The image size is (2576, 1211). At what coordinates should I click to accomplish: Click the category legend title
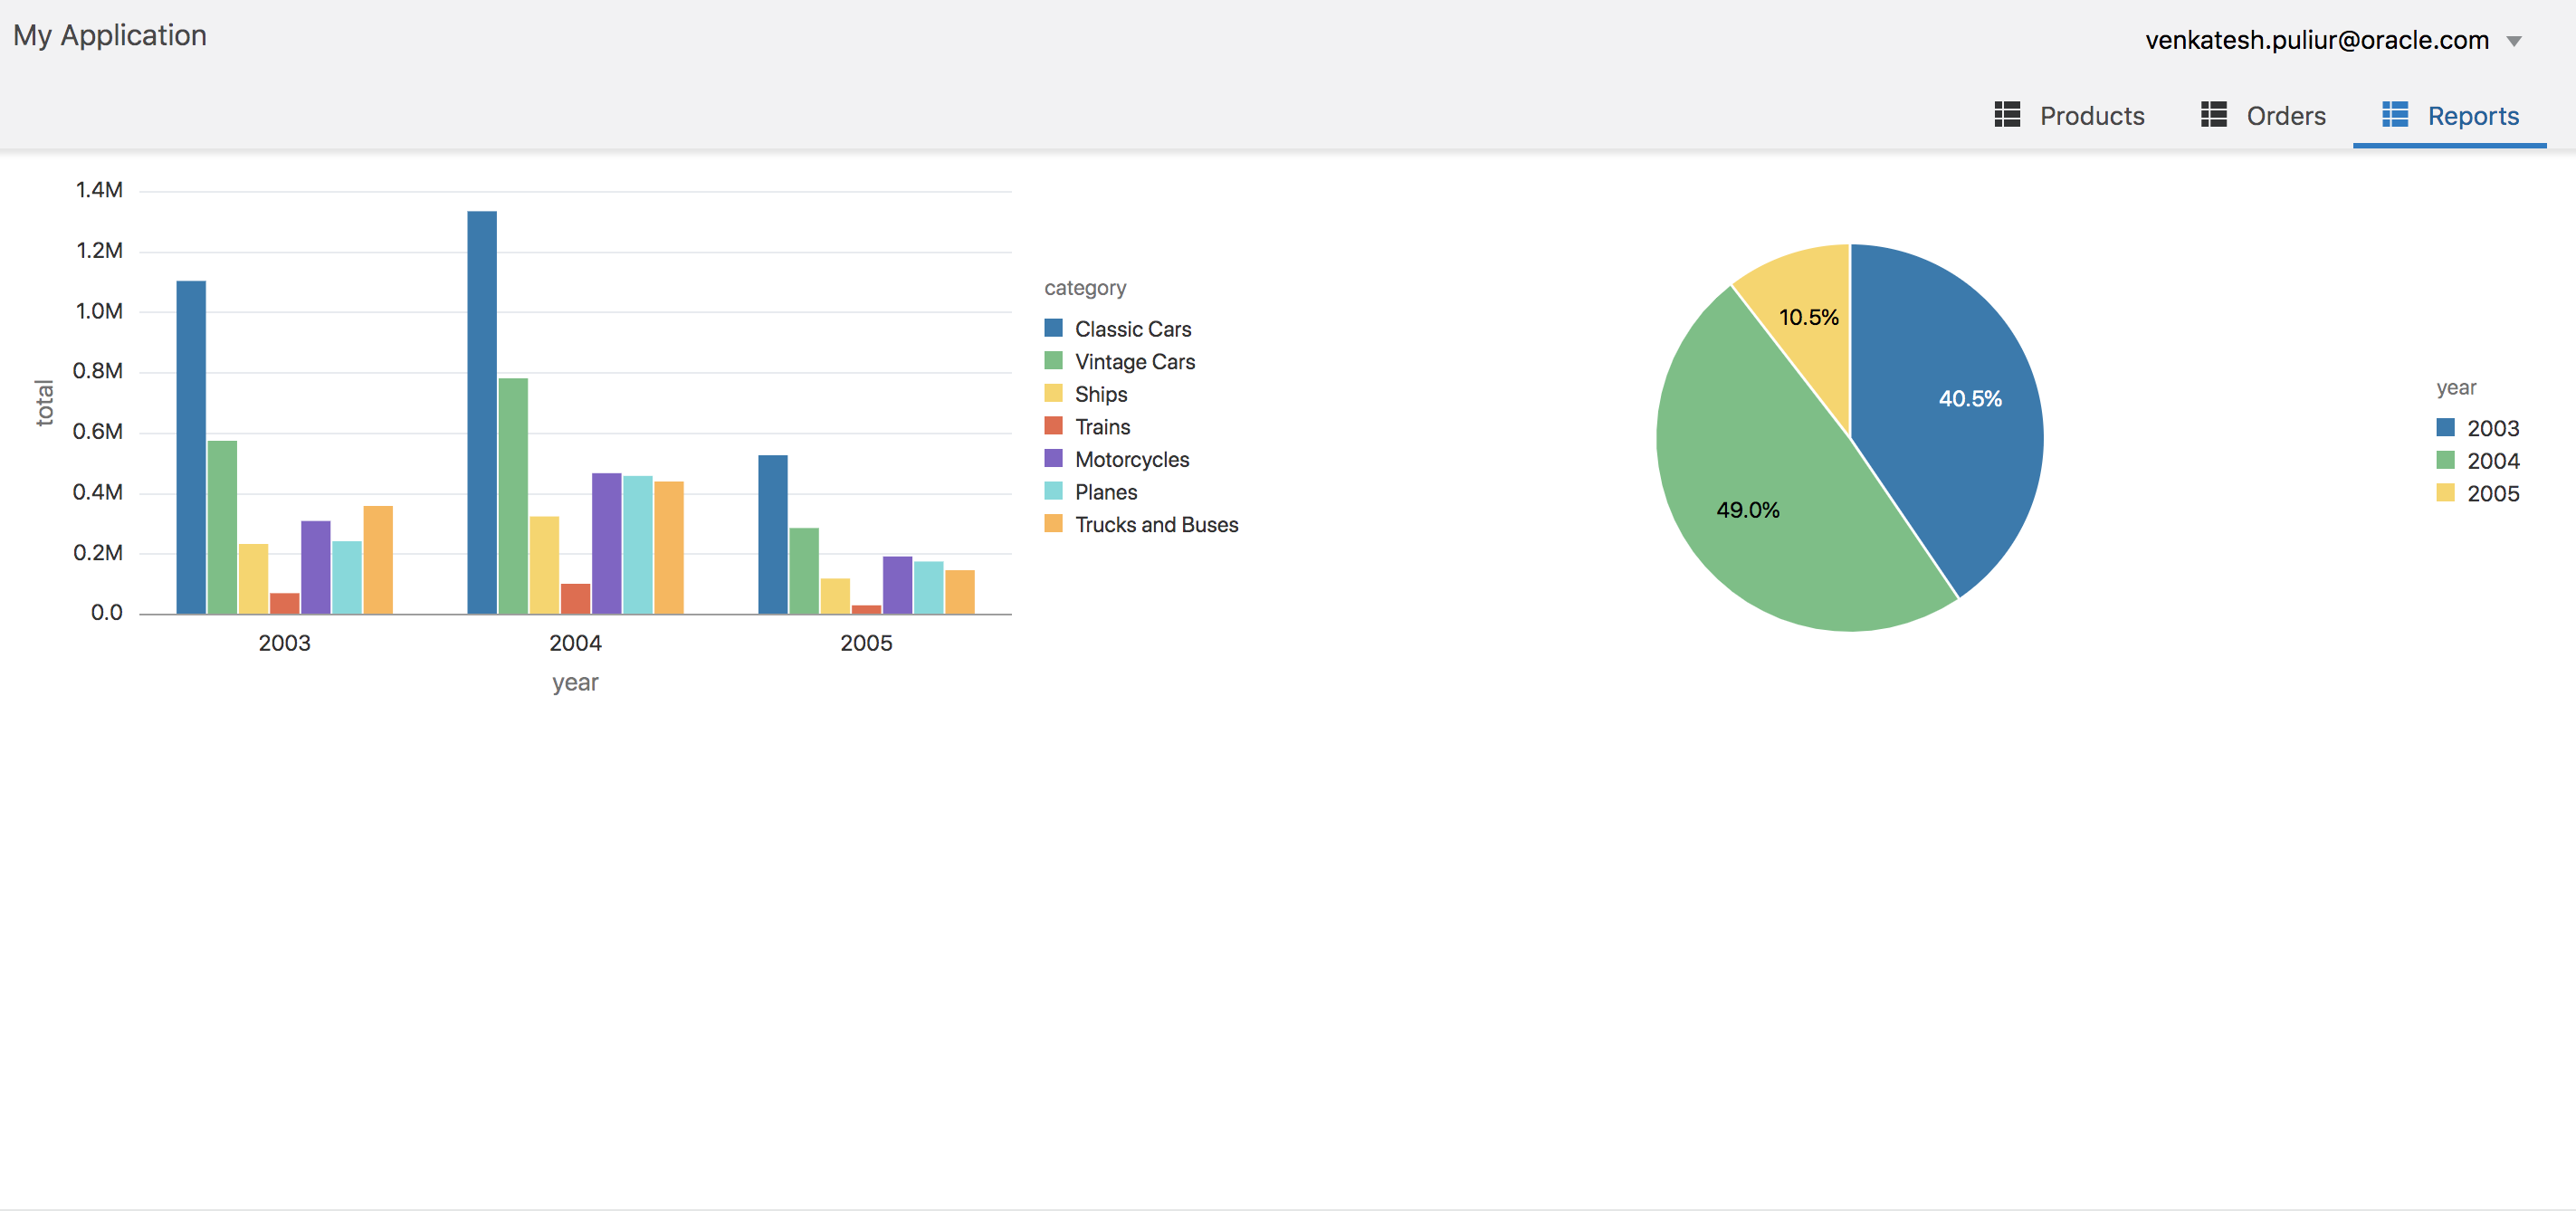[1085, 288]
